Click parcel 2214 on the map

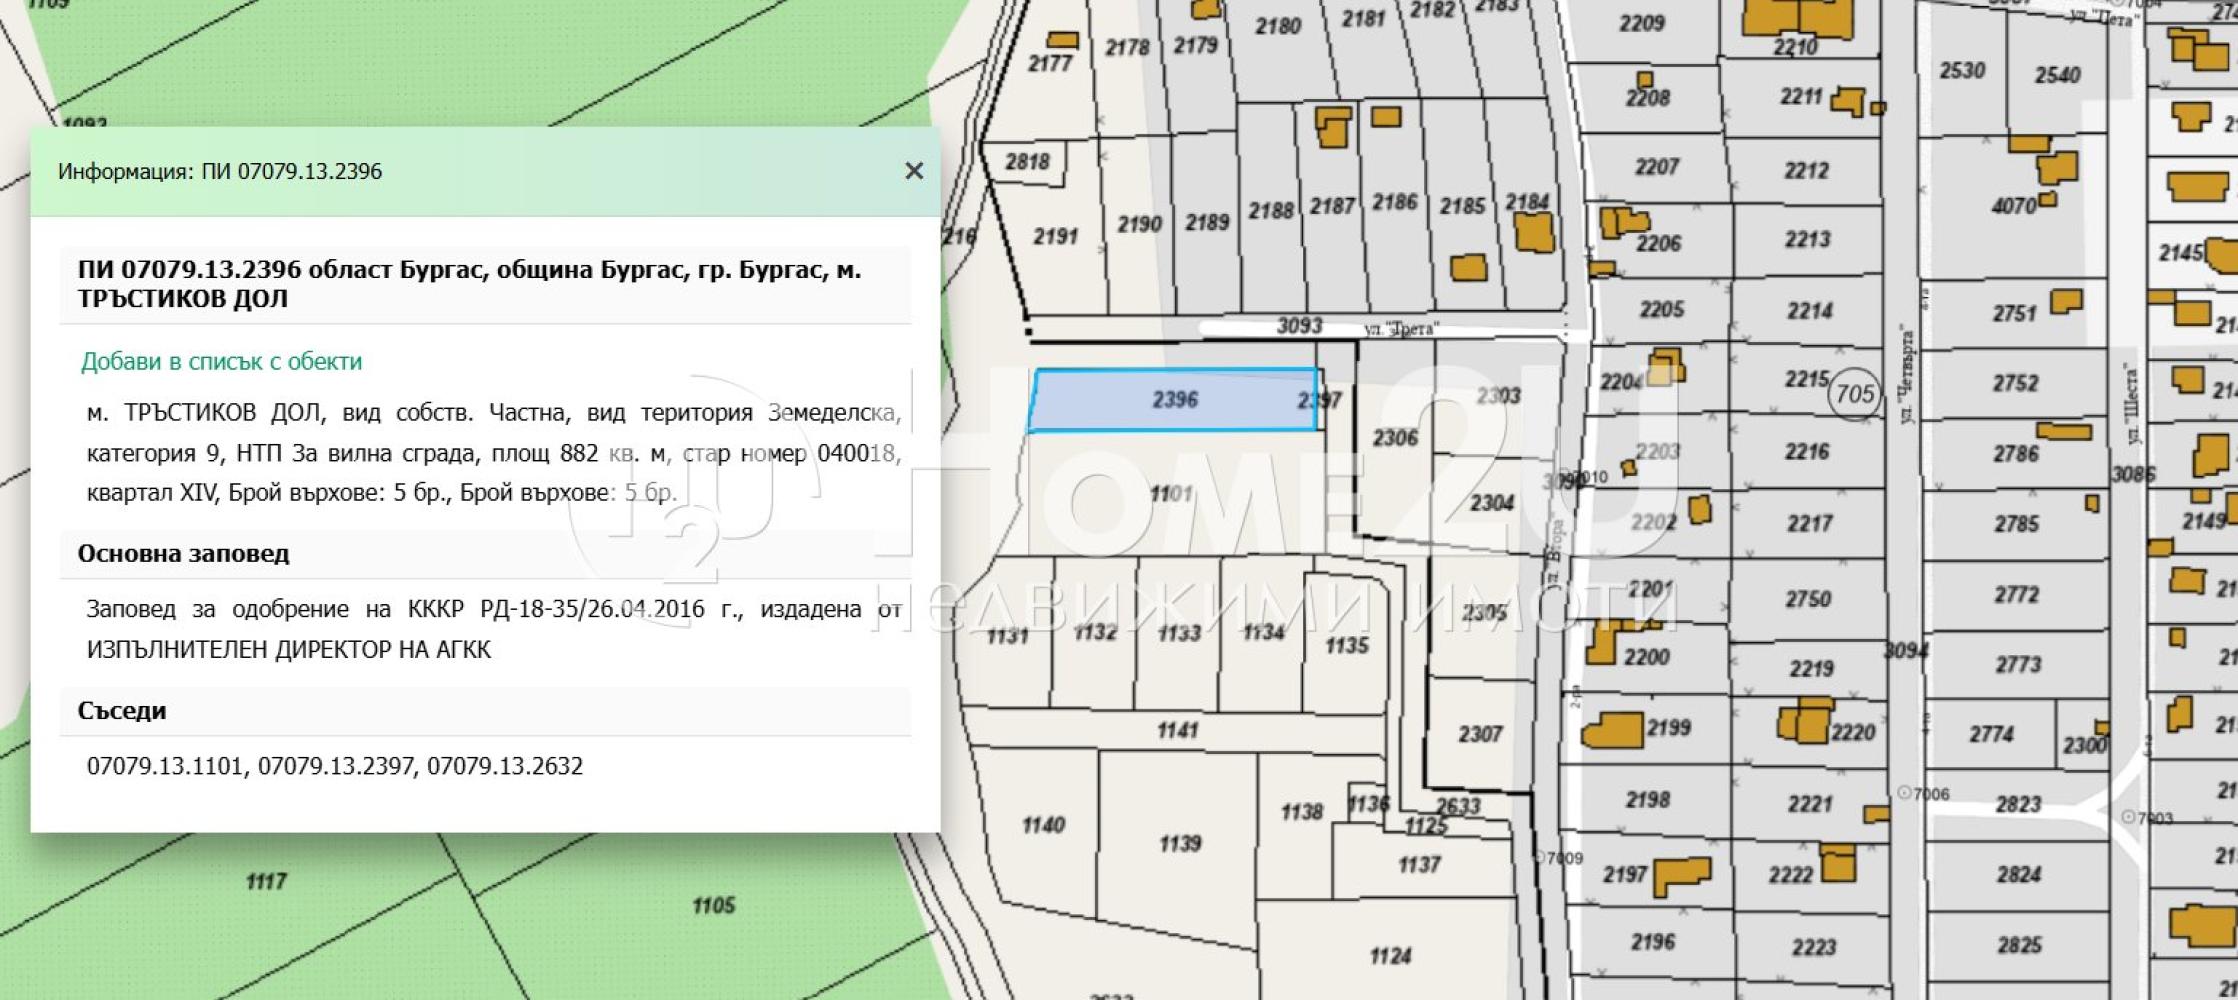click(x=1809, y=312)
